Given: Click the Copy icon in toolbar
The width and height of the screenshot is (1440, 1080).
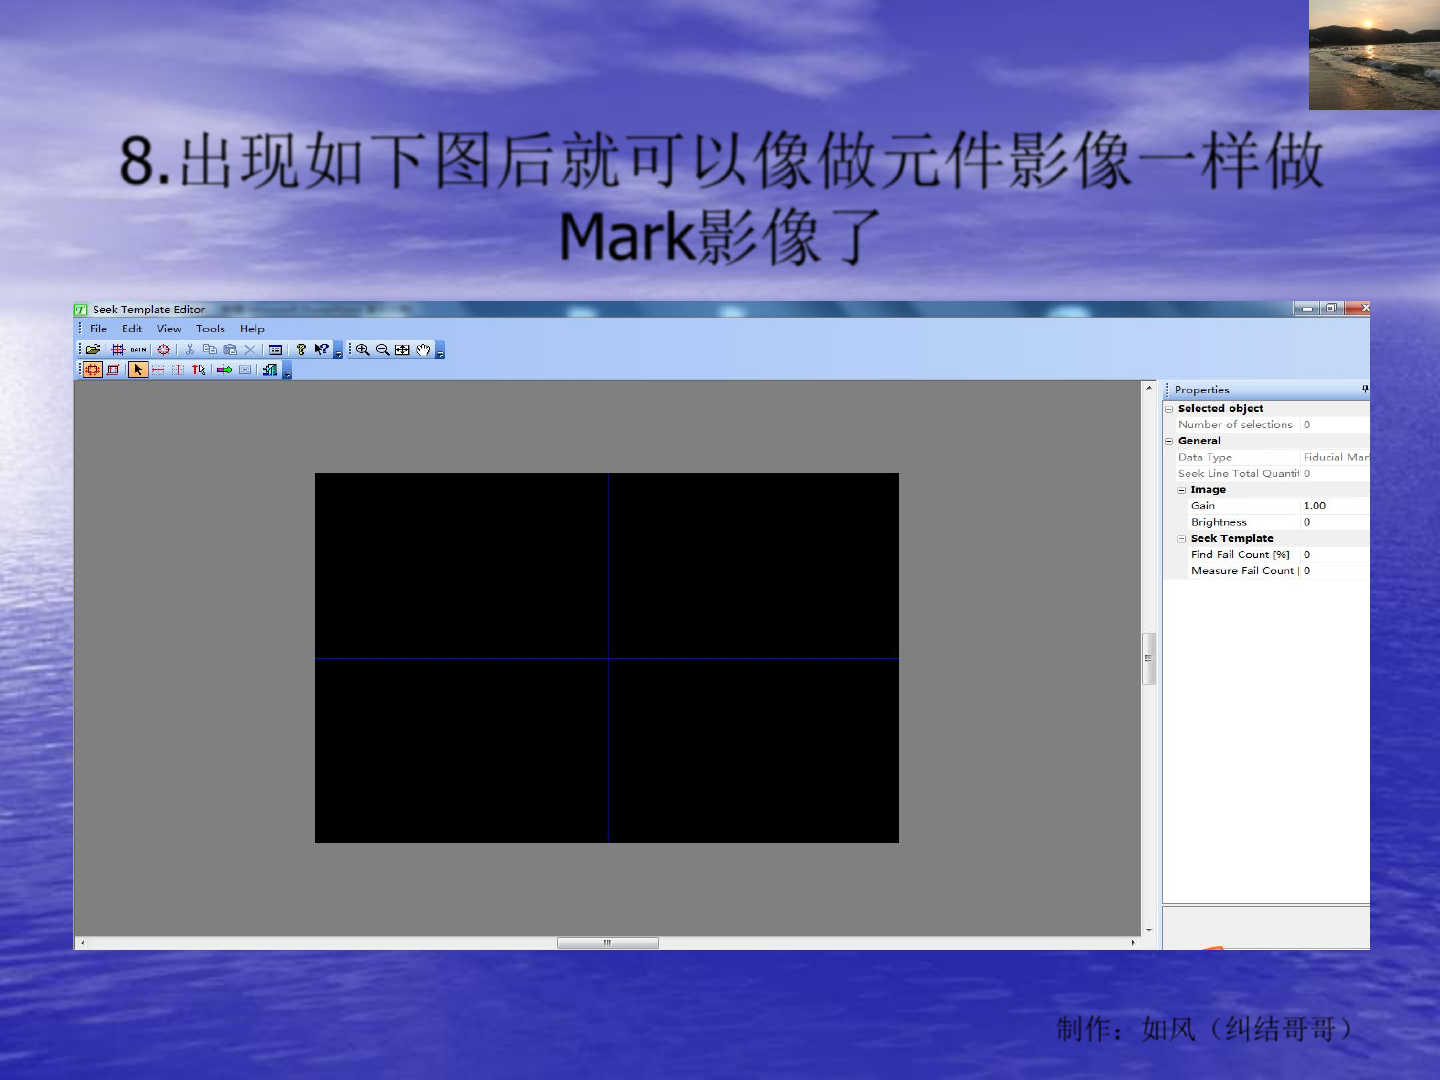Looking at the screenshot, I should click(x=210, y=350).
